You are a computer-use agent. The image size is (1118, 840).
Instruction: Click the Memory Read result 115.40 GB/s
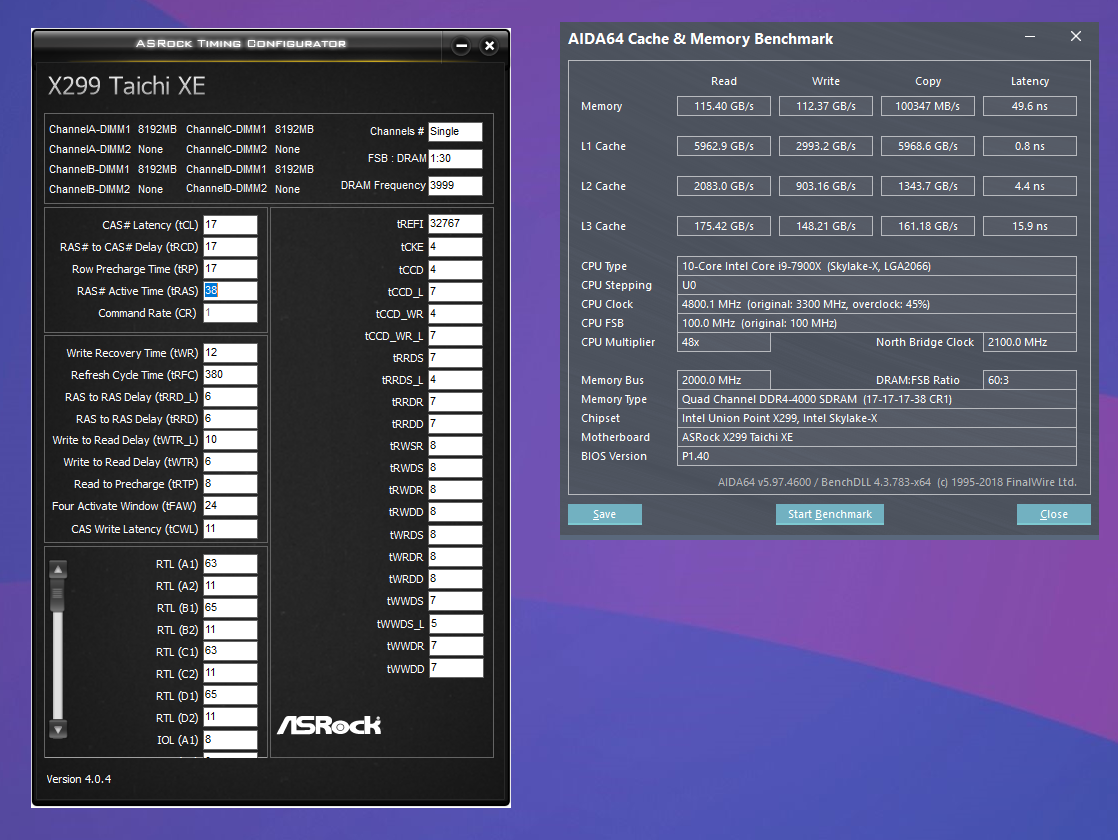[x=724, y=106]
